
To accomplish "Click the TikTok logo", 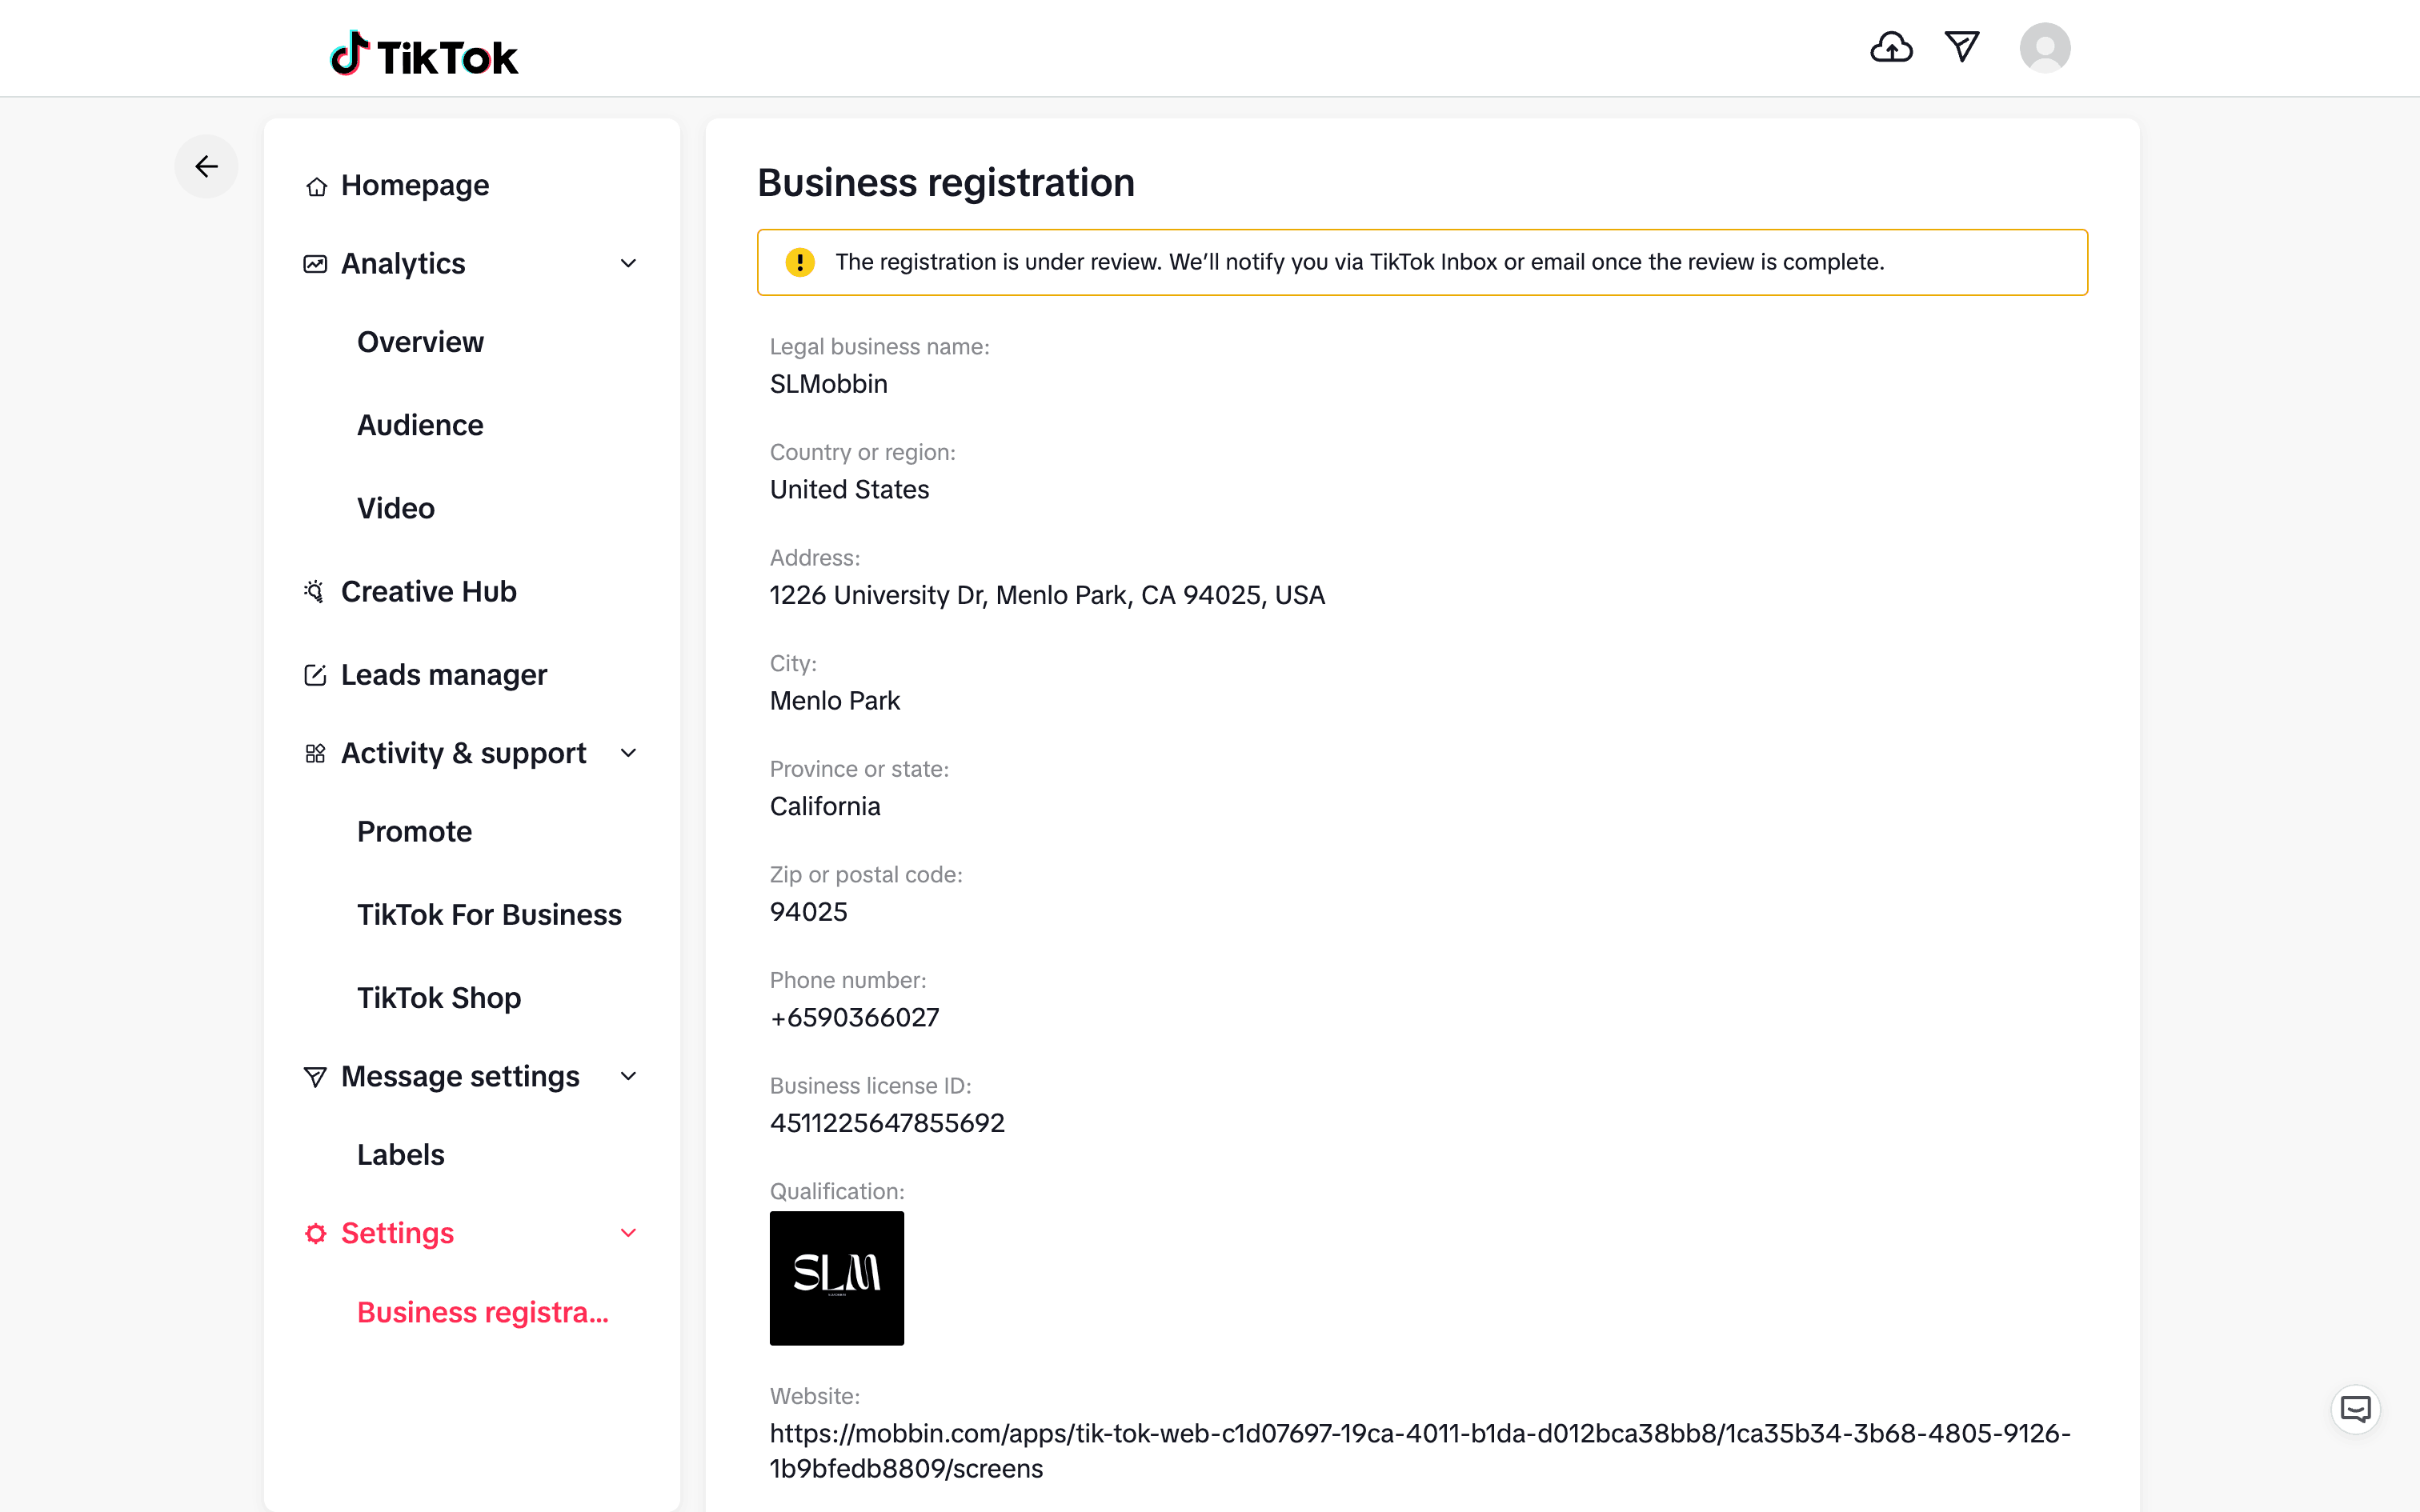I will pos(424,55).
